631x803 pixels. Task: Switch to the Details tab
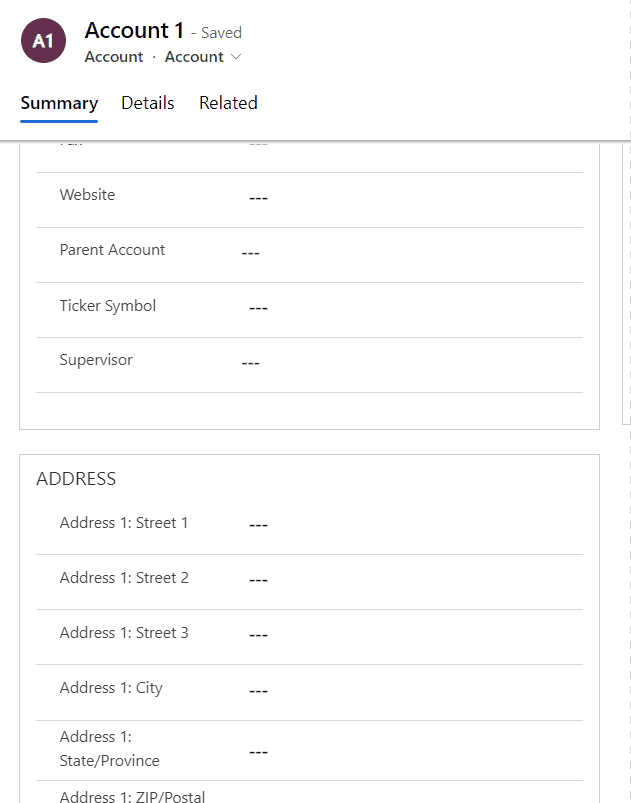(x=147, y=103)
